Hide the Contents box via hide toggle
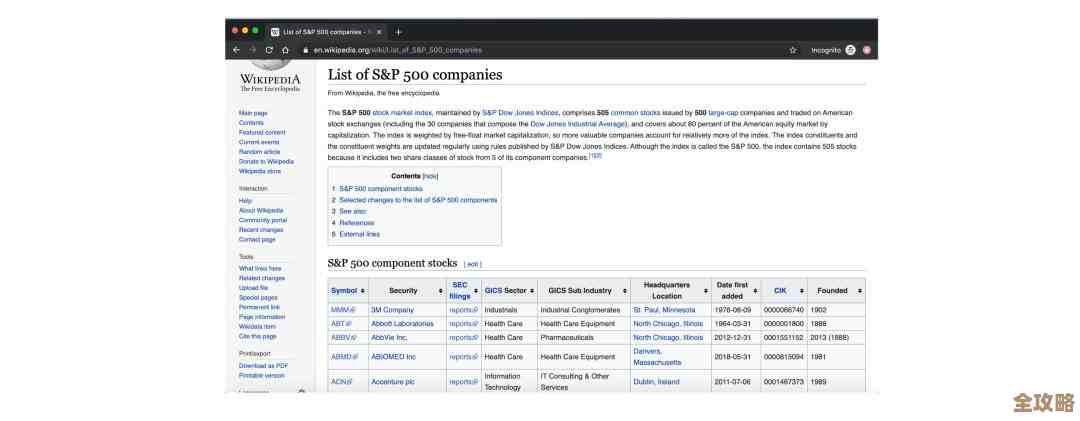 pyautogui.click(x=430, y=176)
